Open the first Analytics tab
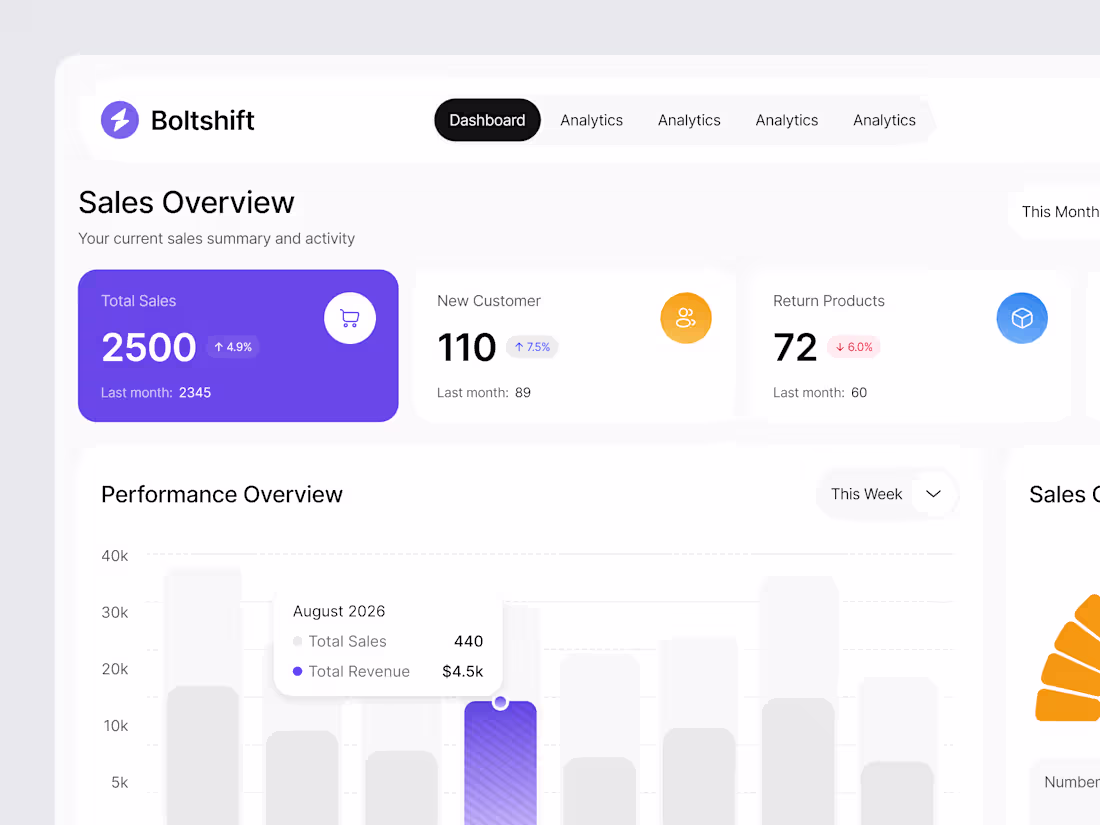 pyautogui.click(x=591, y=120)
